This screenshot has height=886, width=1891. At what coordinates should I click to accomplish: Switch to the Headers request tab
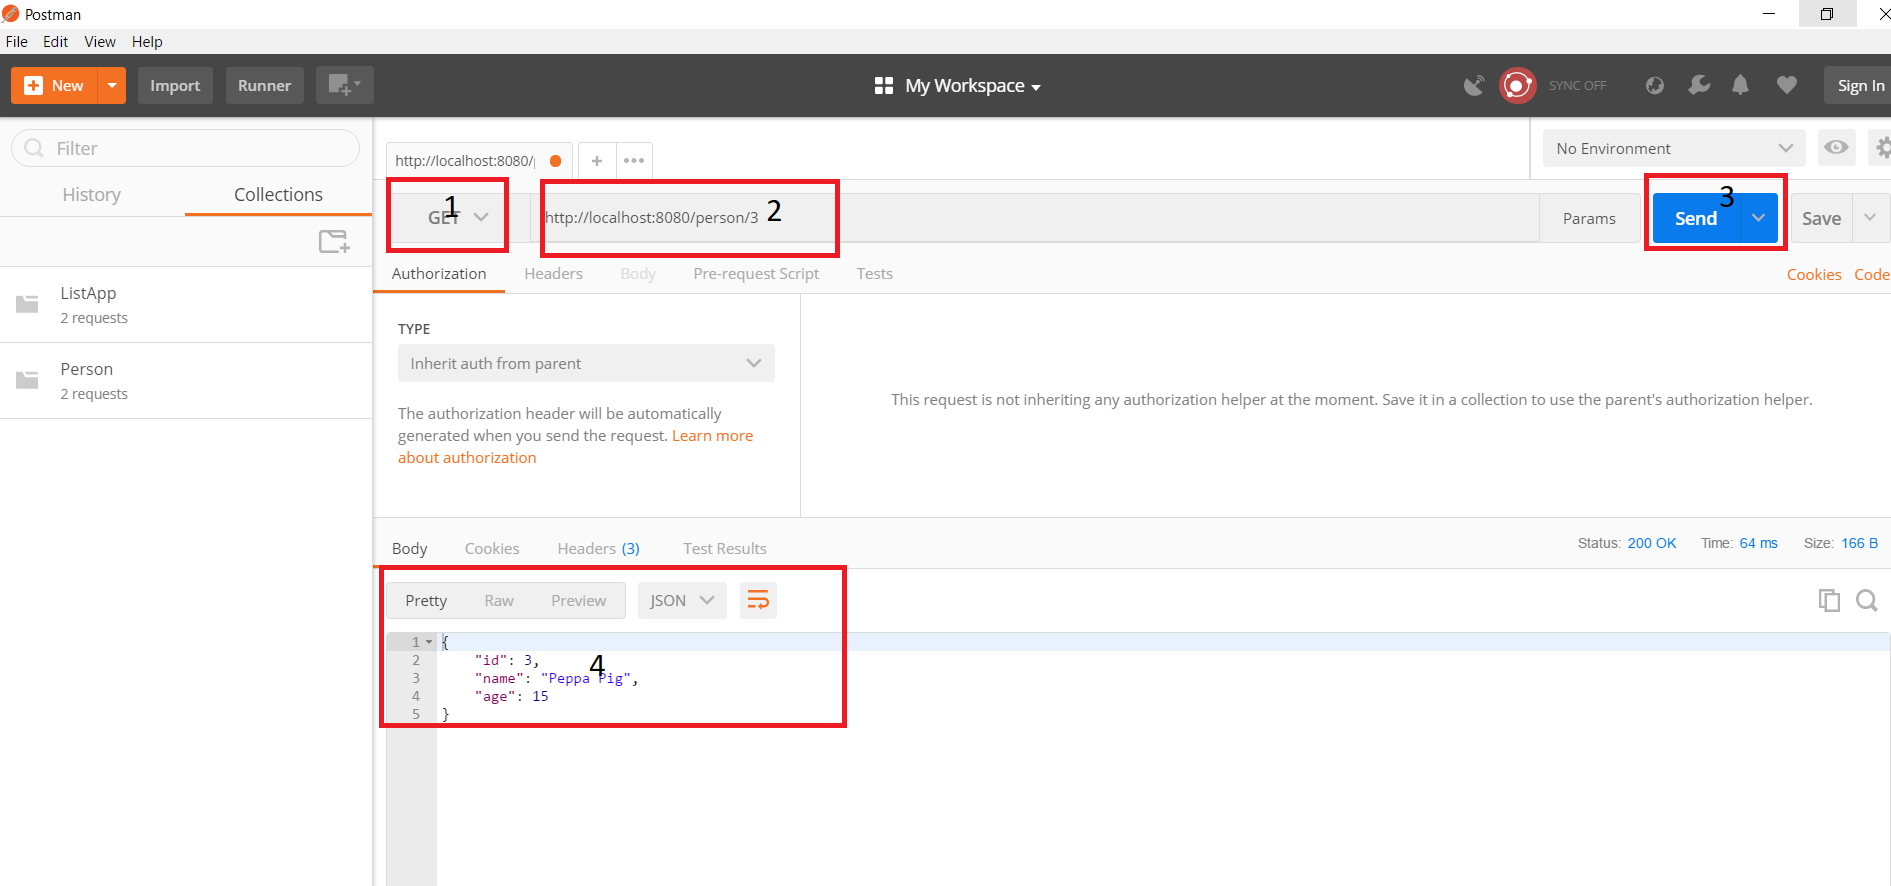point(553,274)
